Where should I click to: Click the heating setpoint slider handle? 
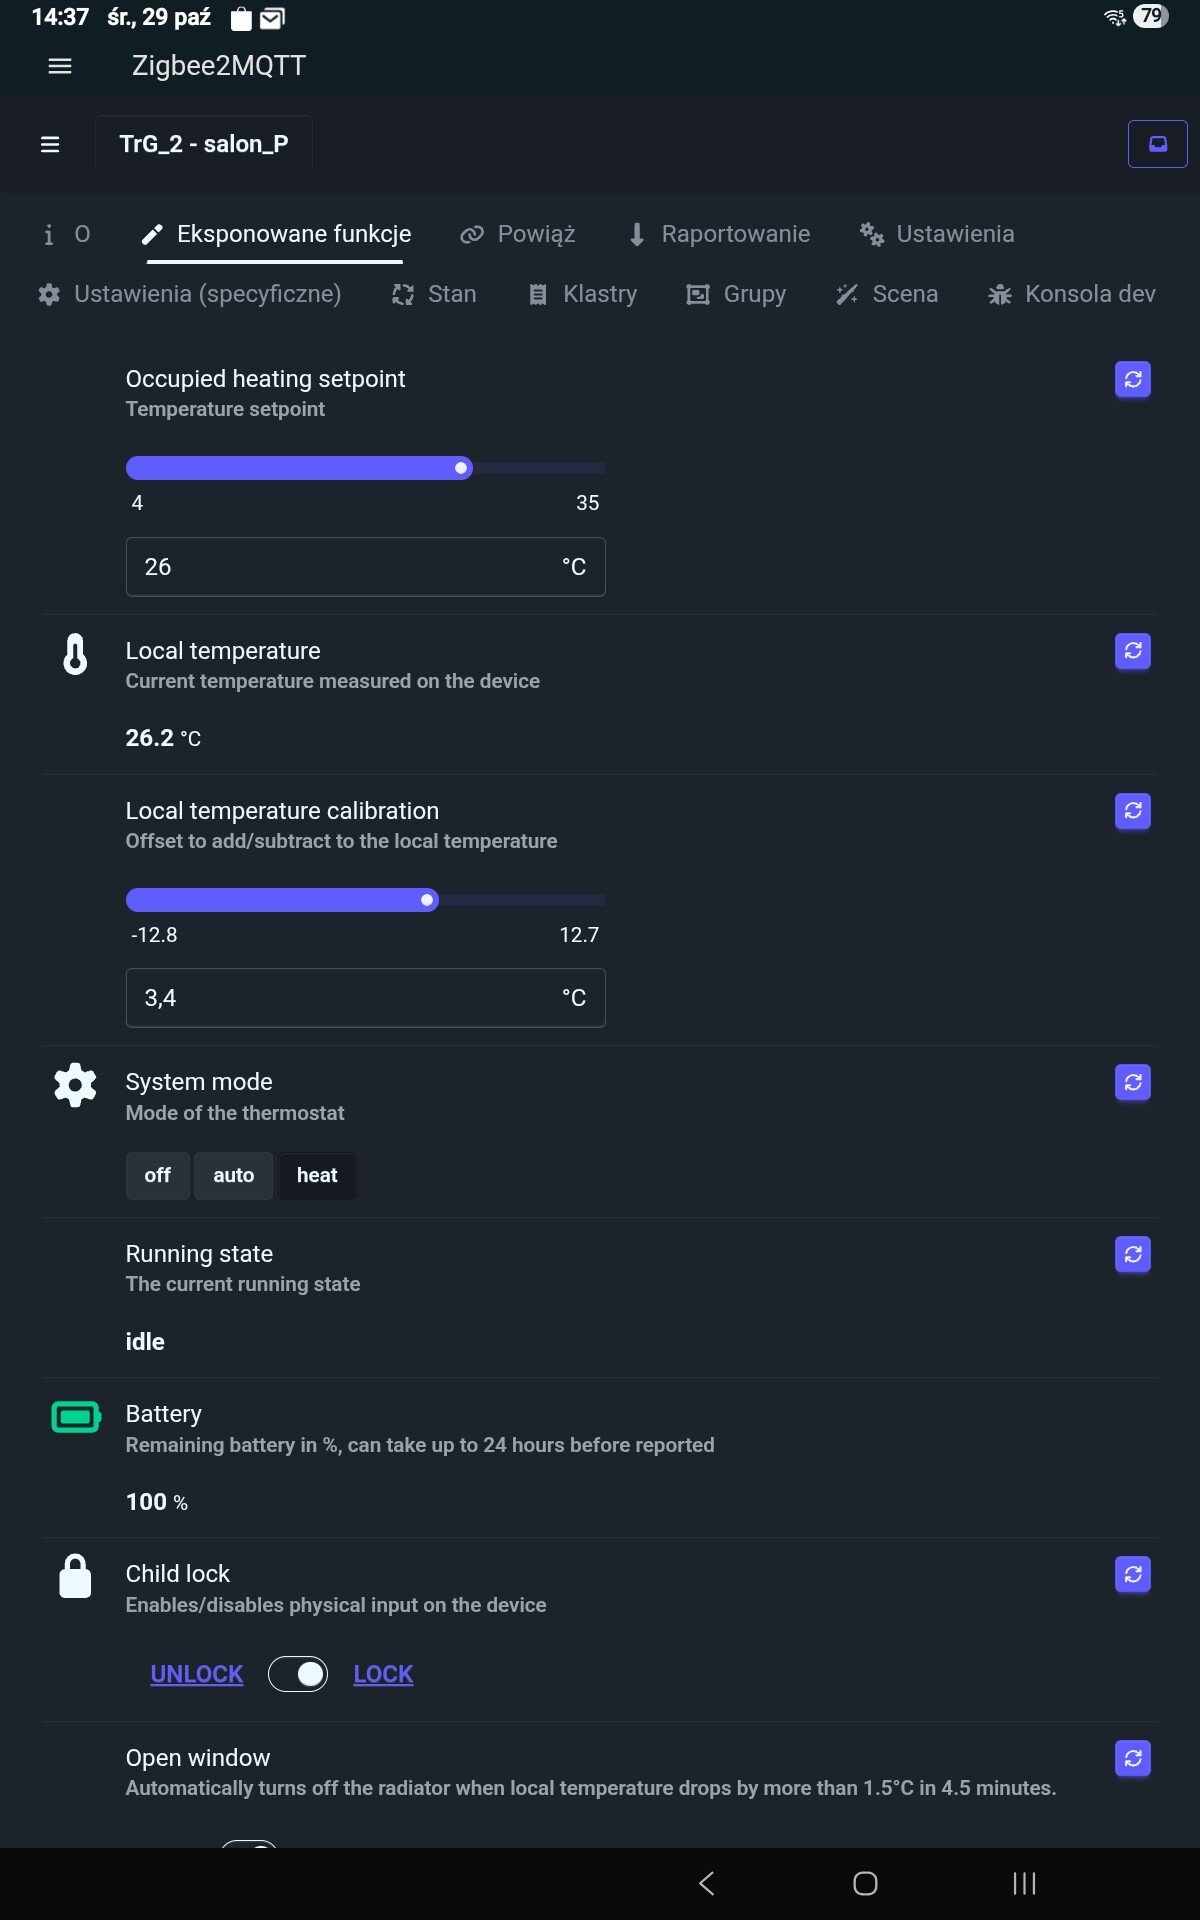coord(461,468)
